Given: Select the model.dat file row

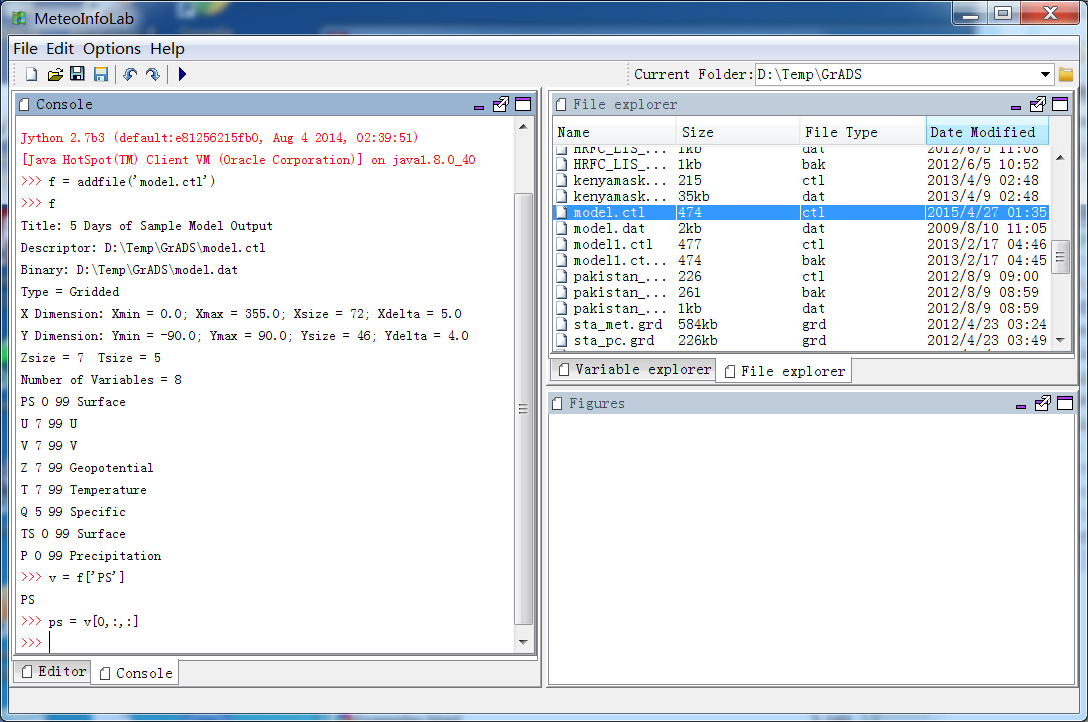Looking at the screenshot, I should pyautogui.click(x=801, y=228).
